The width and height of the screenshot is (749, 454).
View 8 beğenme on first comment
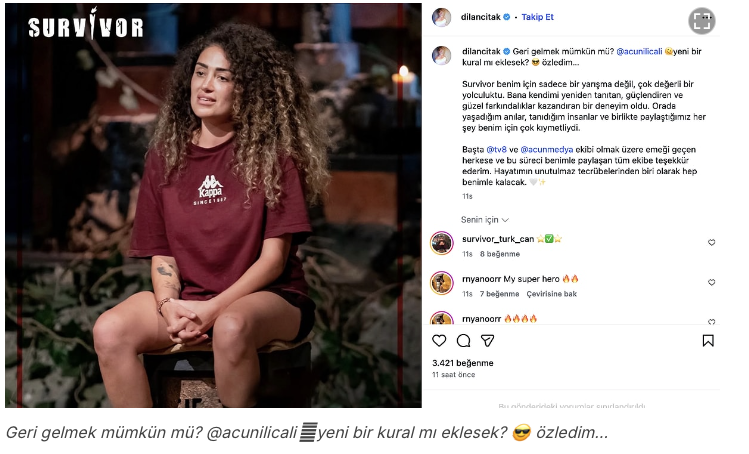coord(500,254)
